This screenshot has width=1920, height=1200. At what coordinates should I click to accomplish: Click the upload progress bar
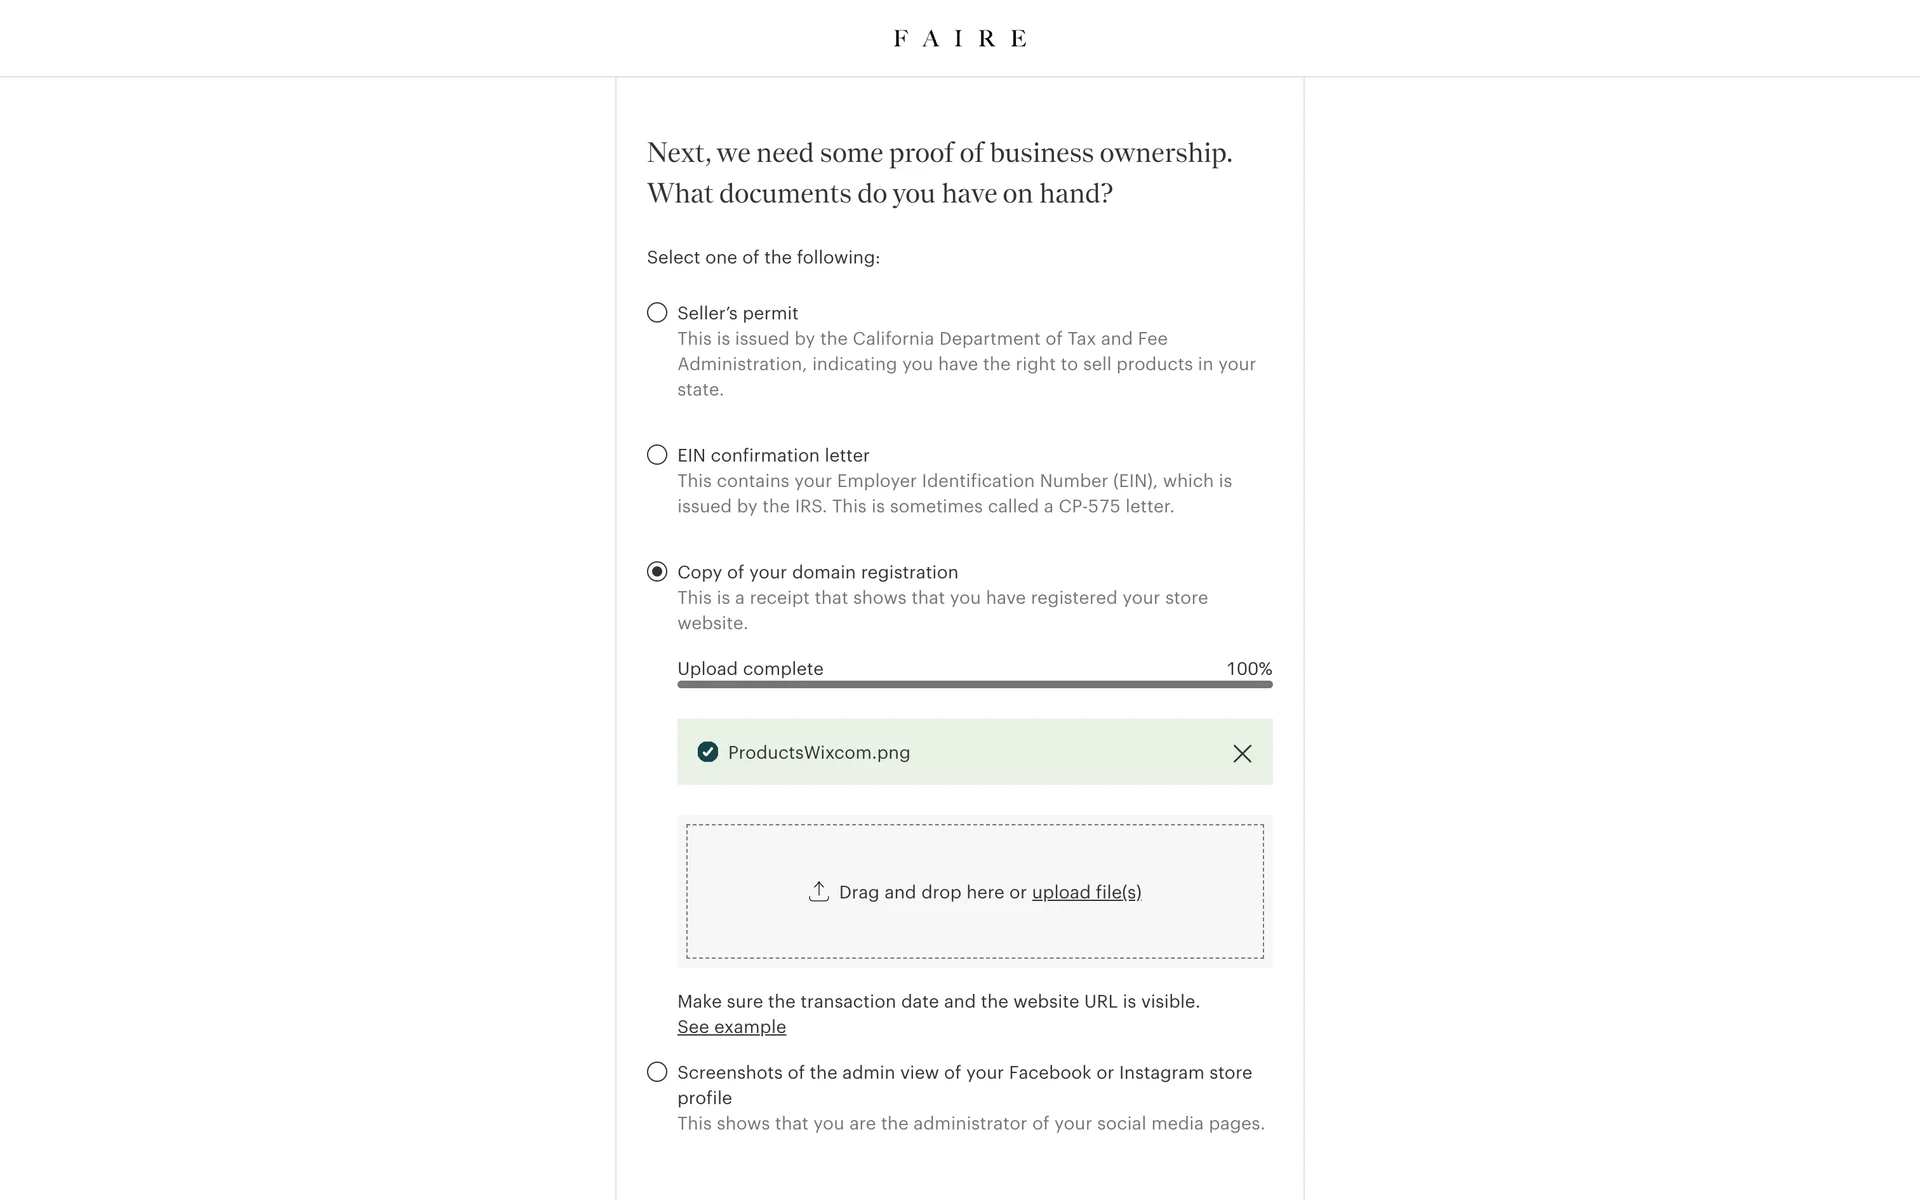(x=974, y=685)
